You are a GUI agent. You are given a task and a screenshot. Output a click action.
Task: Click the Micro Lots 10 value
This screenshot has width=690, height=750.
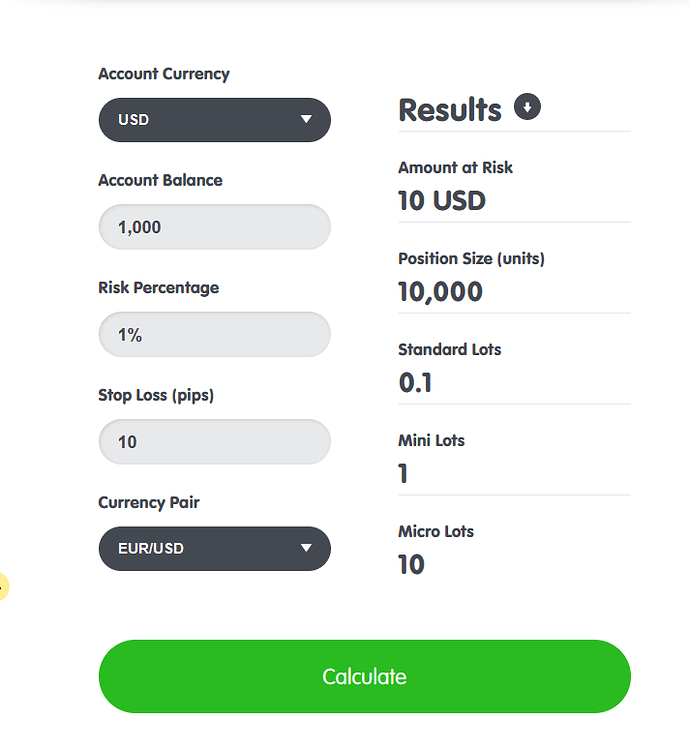[x=411, y=564]
